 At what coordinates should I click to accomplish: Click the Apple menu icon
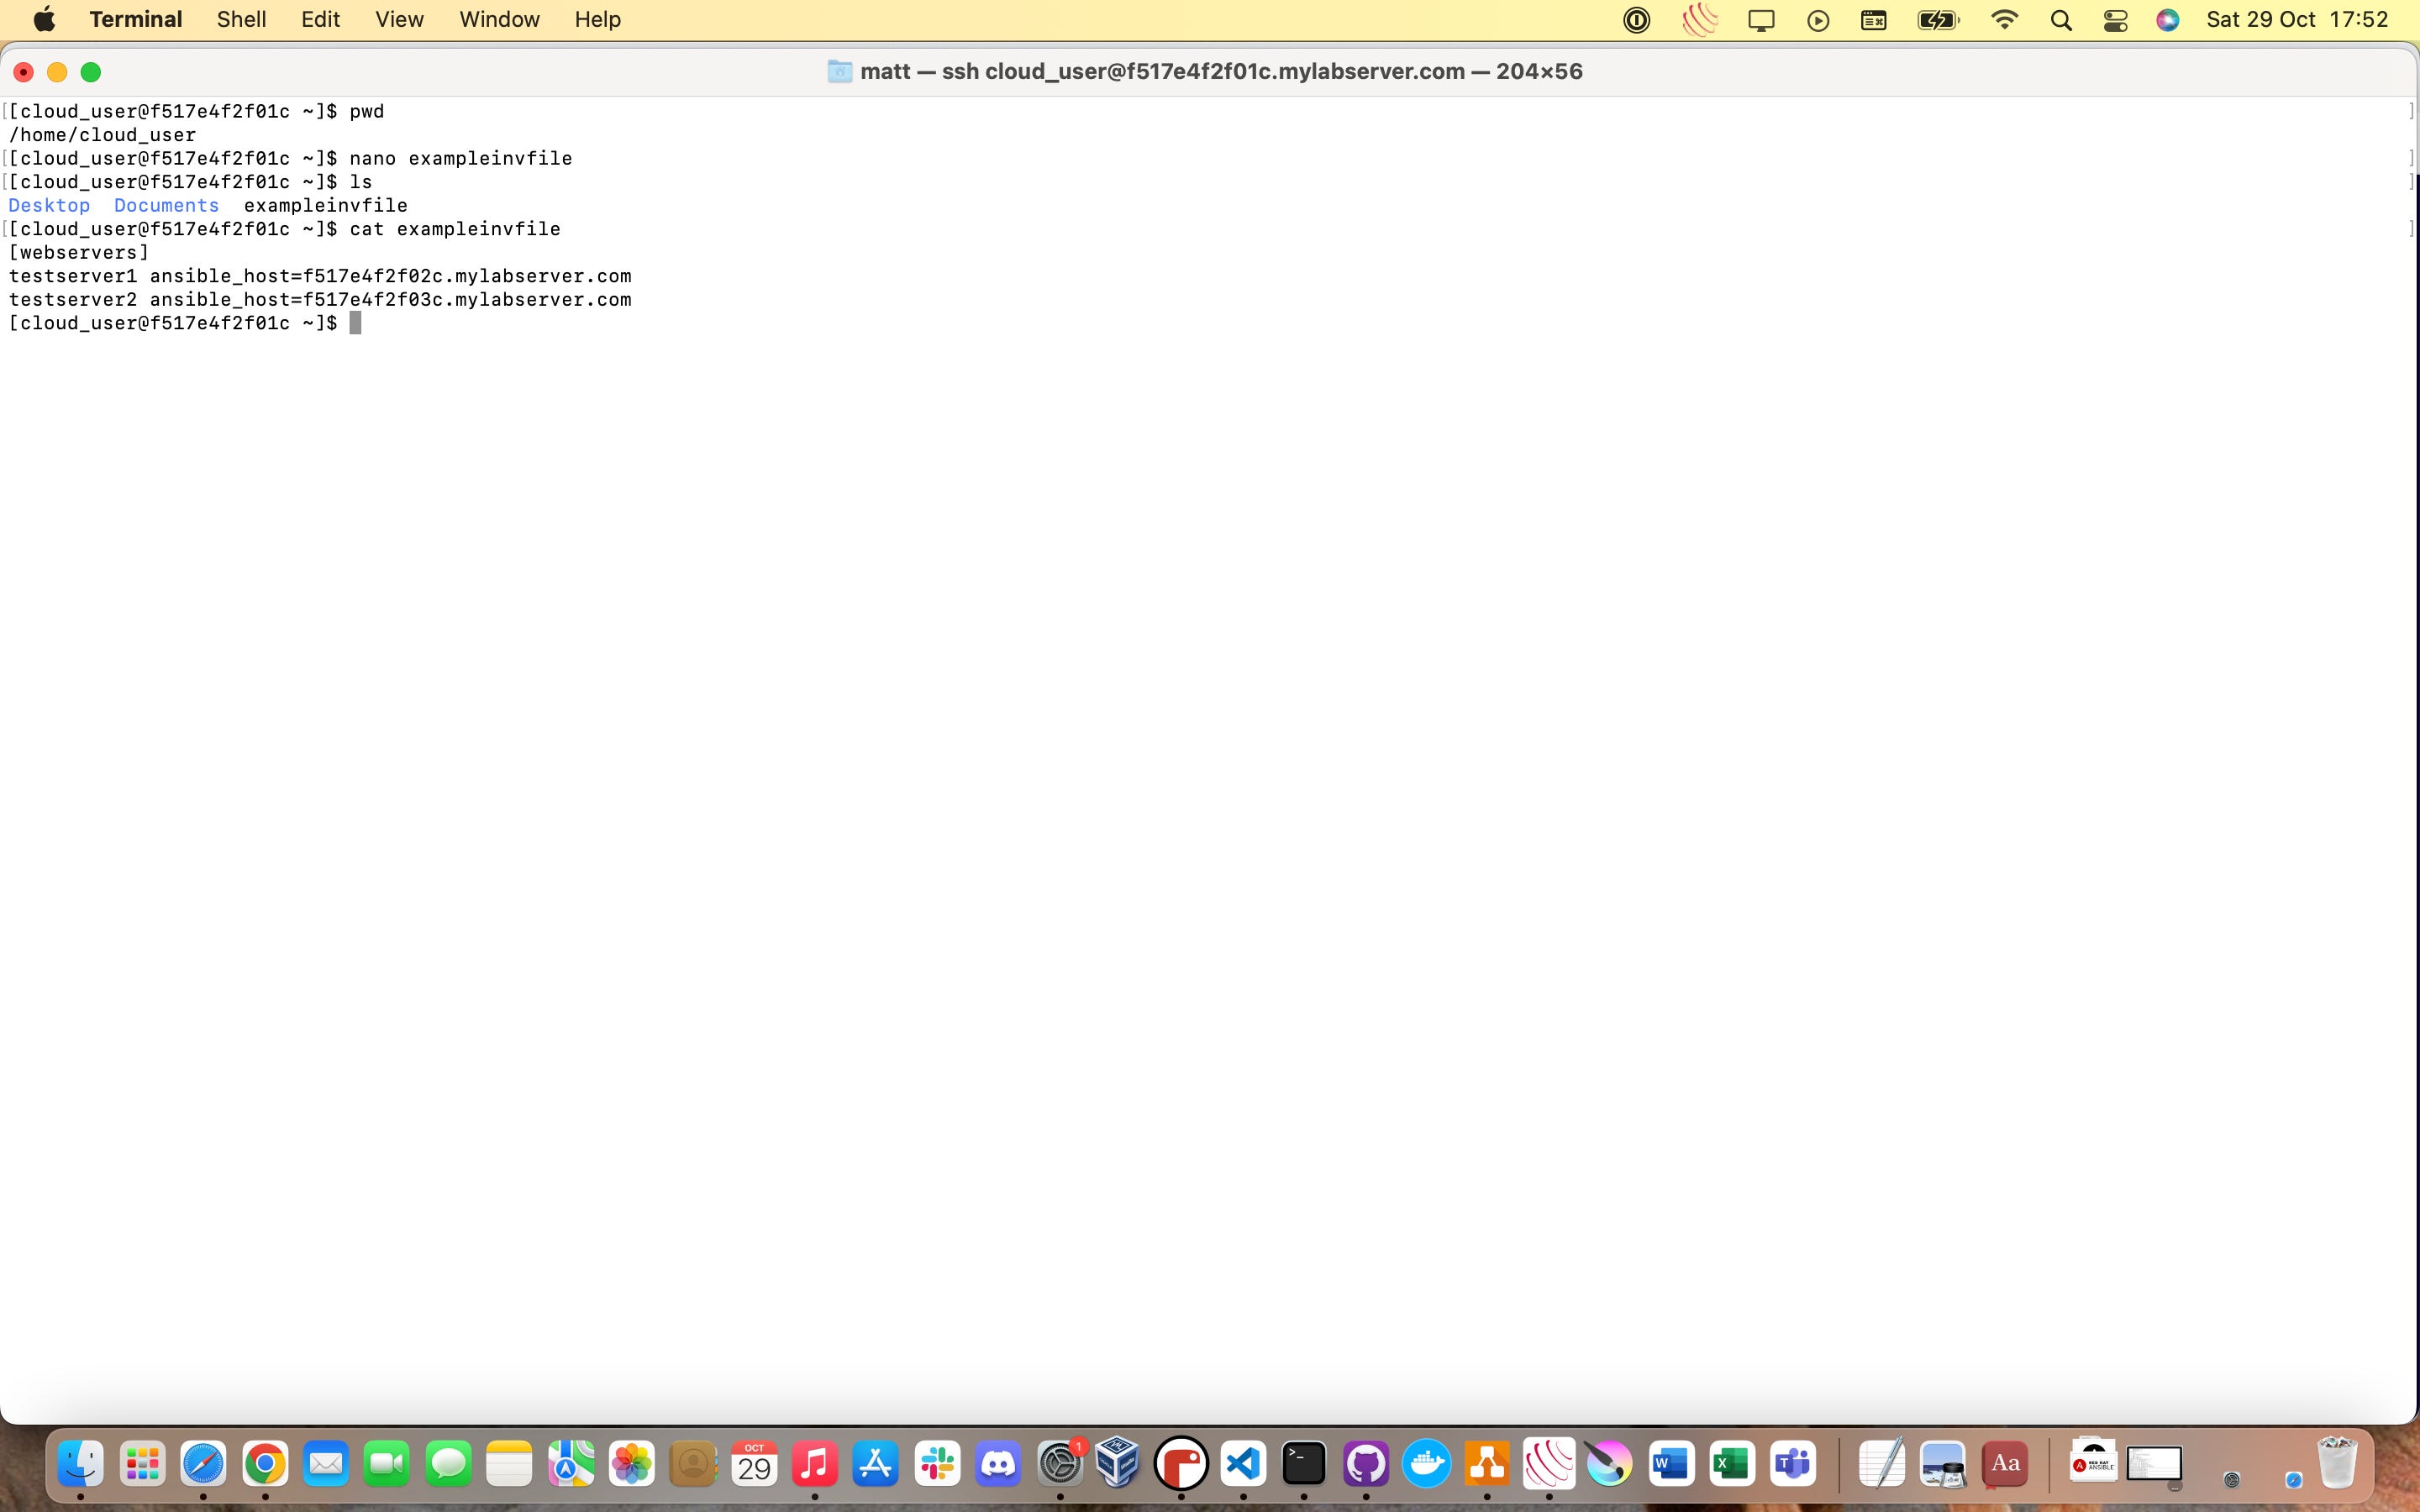click(x=44, y=20)
